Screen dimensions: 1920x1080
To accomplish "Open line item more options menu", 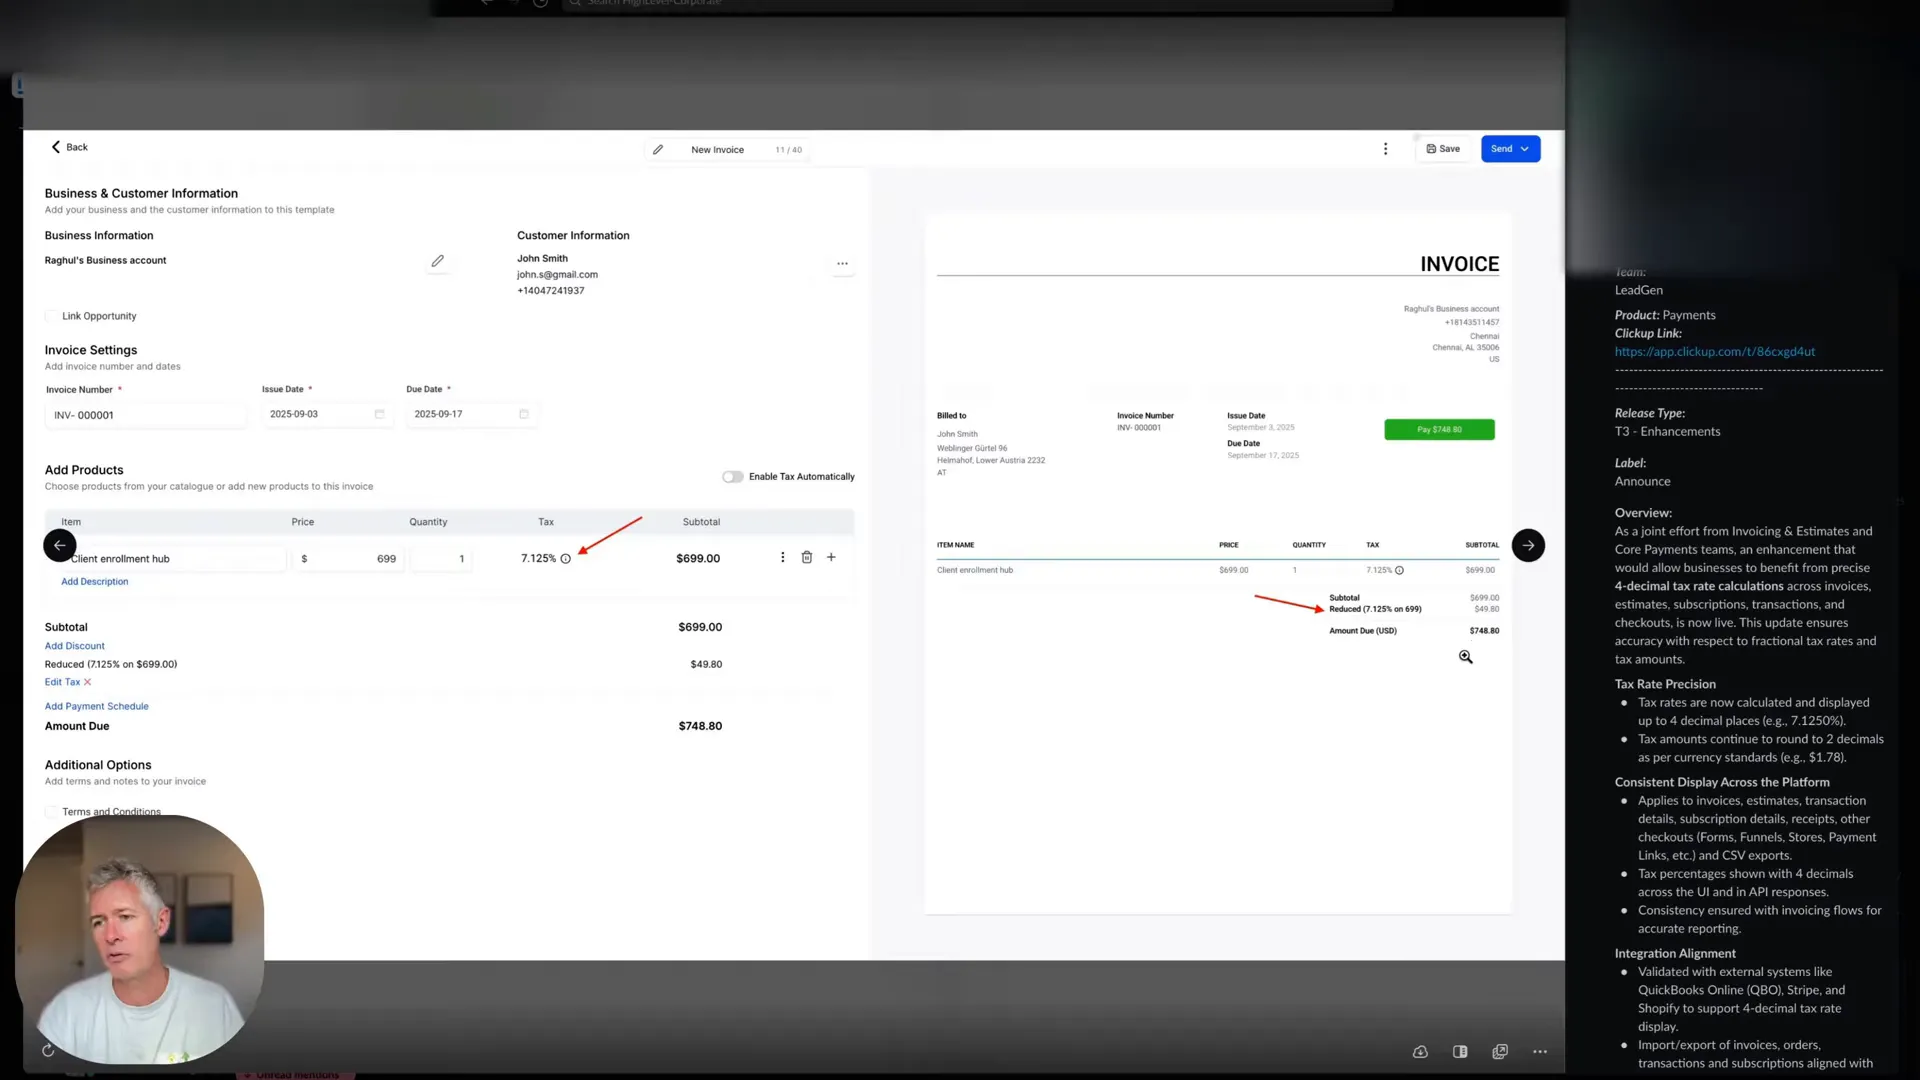I will [782, 557].
